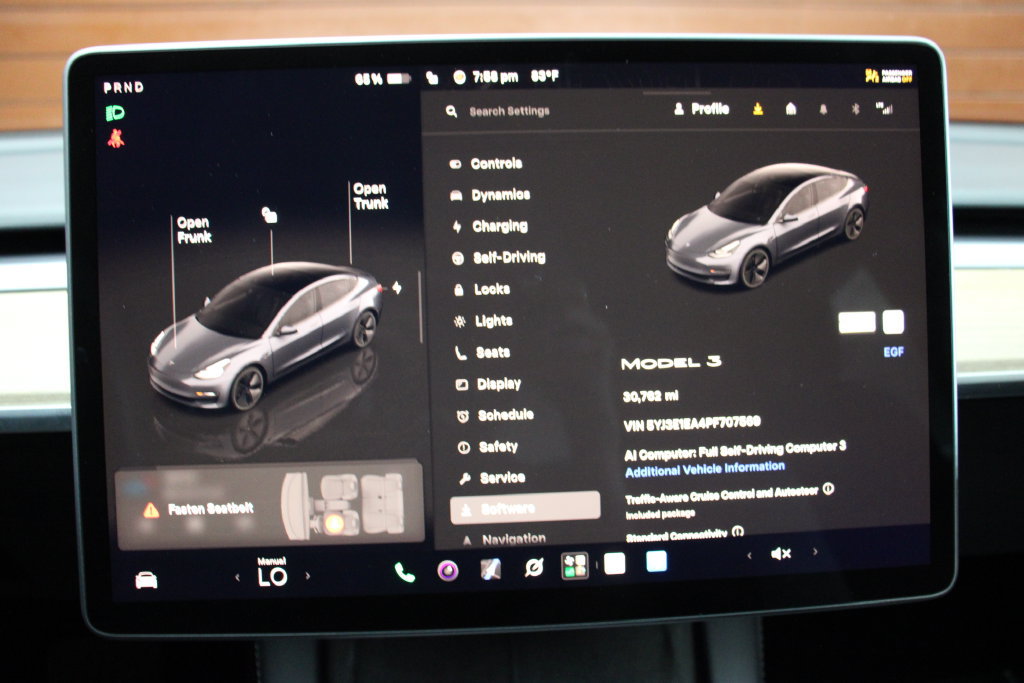Tap the VIN number text
This screenshot has width=1024, height=683.
[692, 423]
